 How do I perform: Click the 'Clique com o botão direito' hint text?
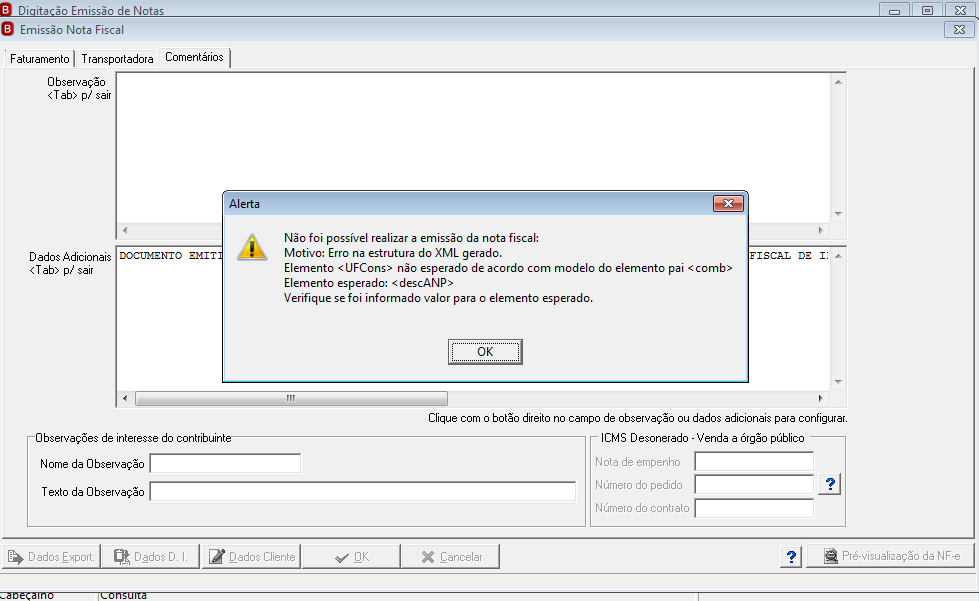point(637,418)
